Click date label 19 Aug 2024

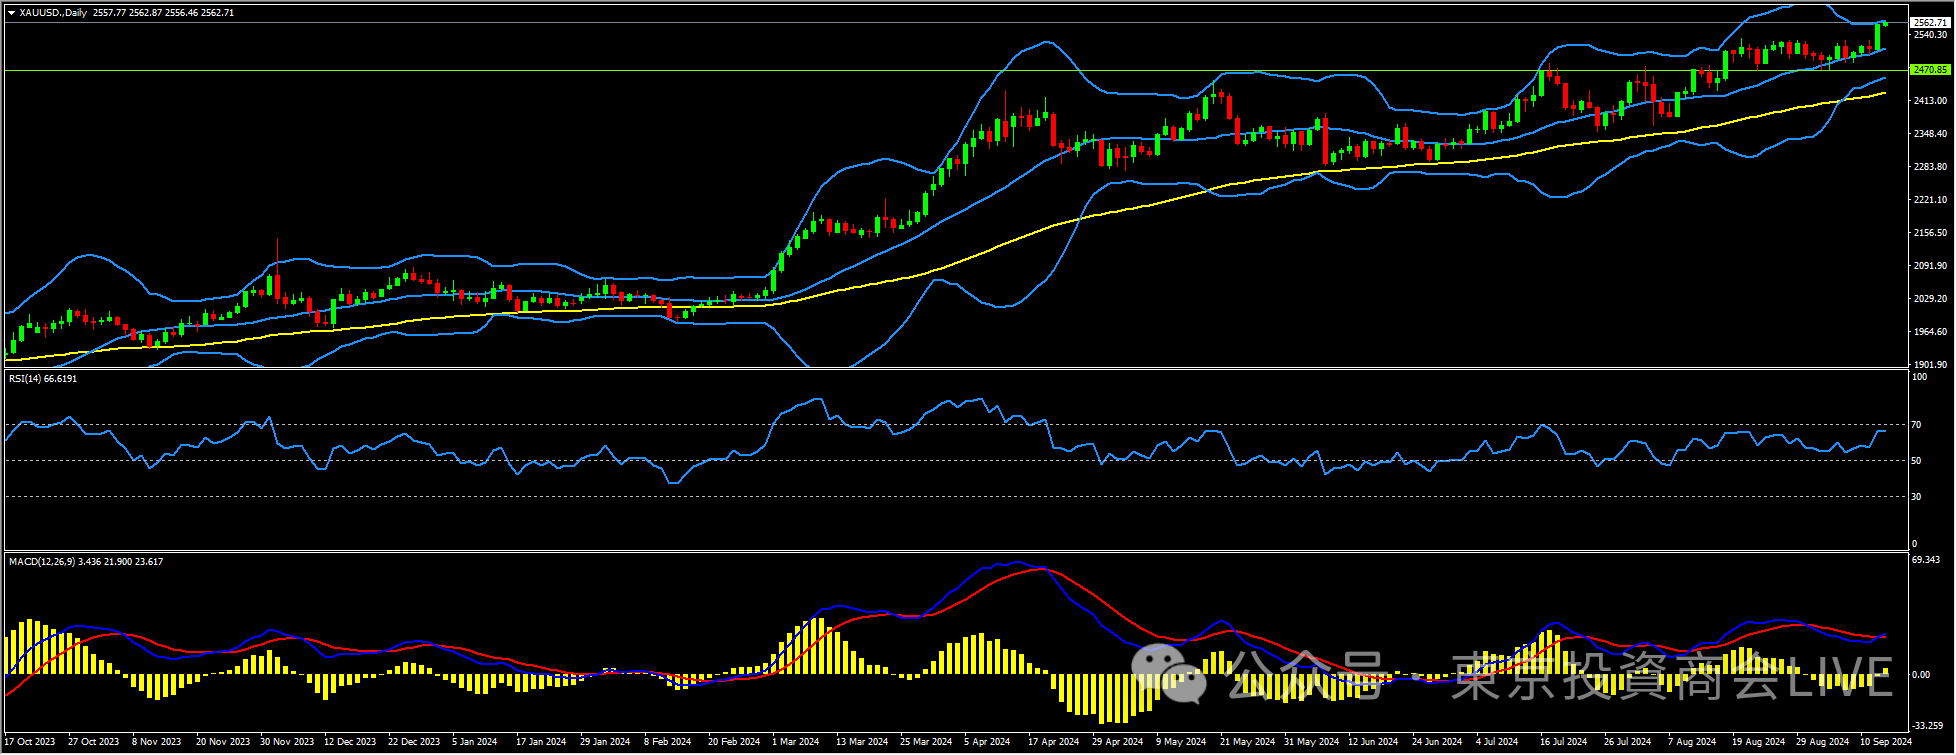click(x=1759, y=742)
